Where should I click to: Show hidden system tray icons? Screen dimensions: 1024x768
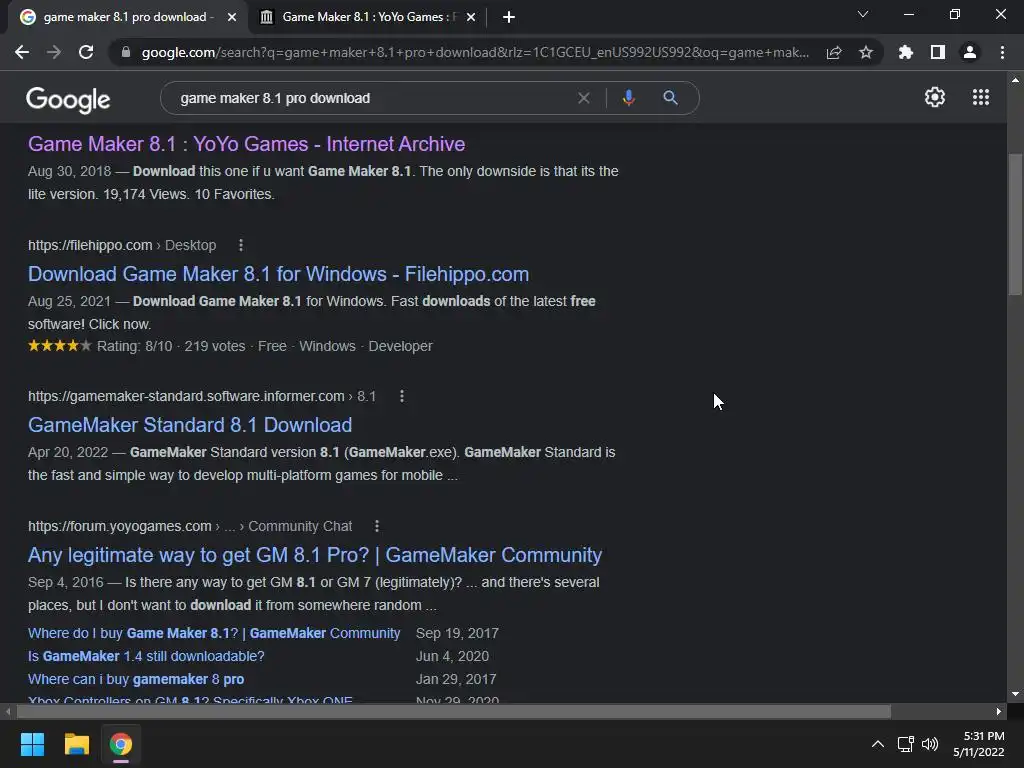[878, 744]
